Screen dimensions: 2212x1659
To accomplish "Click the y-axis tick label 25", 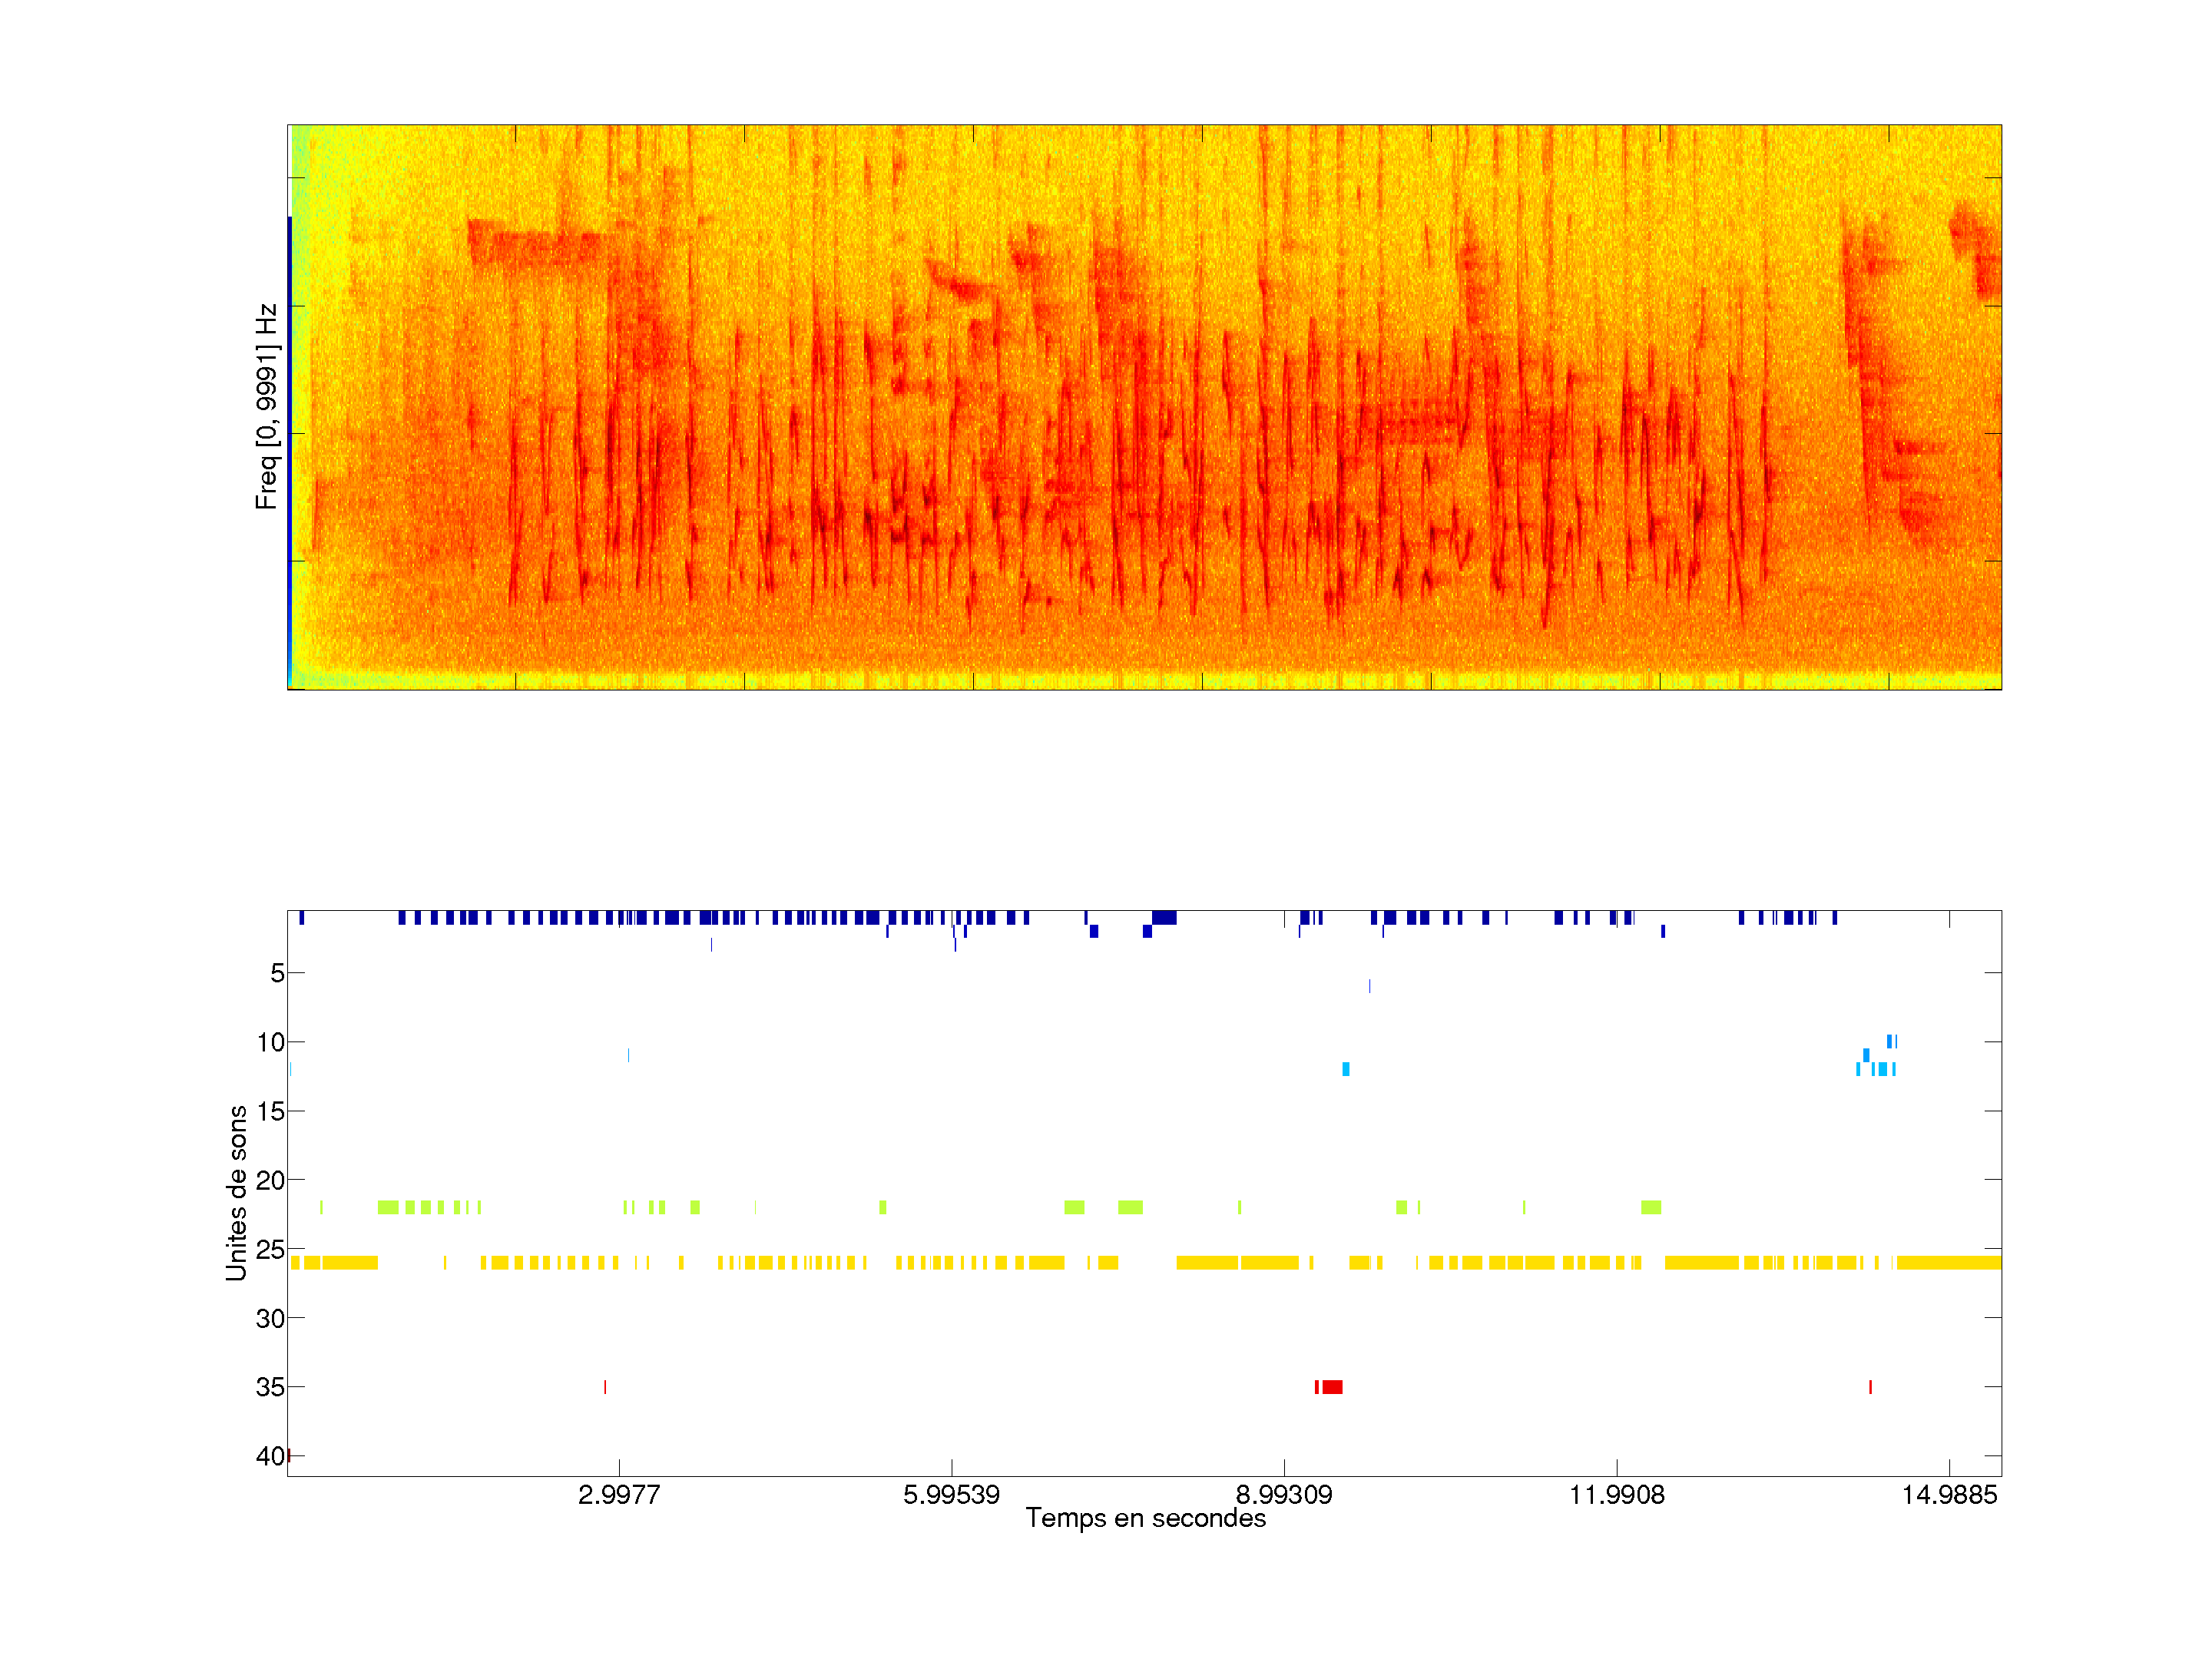I will (x=270, y=1250).
